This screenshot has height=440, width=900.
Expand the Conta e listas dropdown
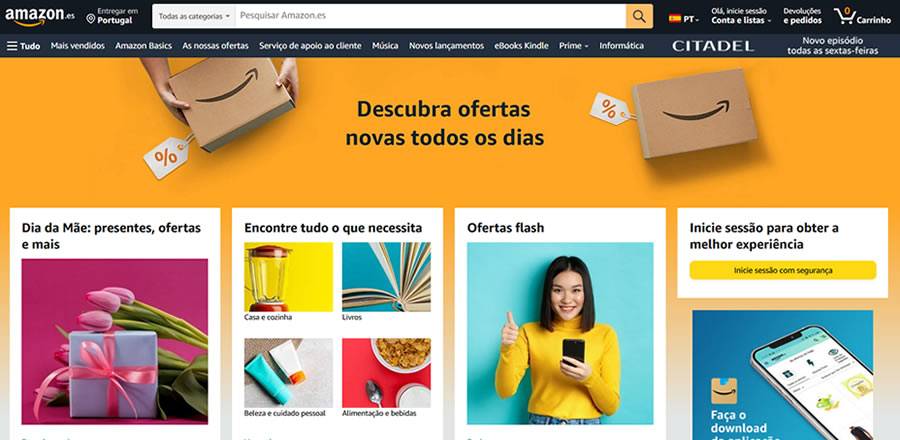(x=741, y=16)
